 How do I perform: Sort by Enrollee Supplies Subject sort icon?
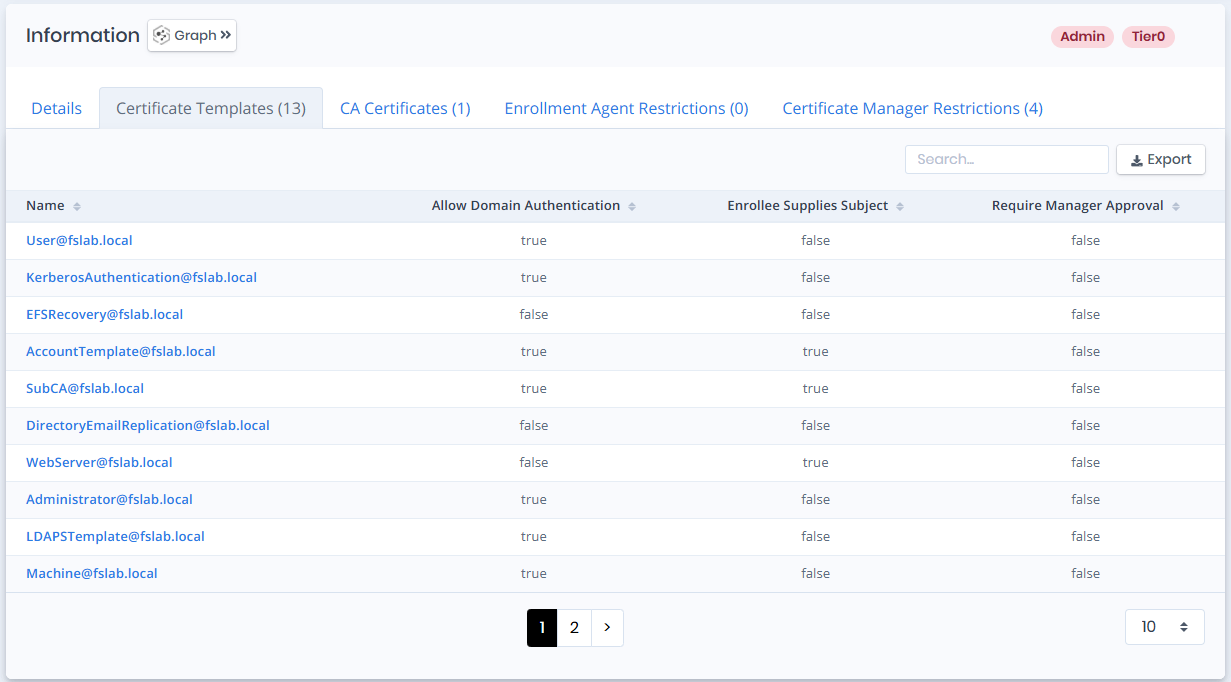pos(900,206)
